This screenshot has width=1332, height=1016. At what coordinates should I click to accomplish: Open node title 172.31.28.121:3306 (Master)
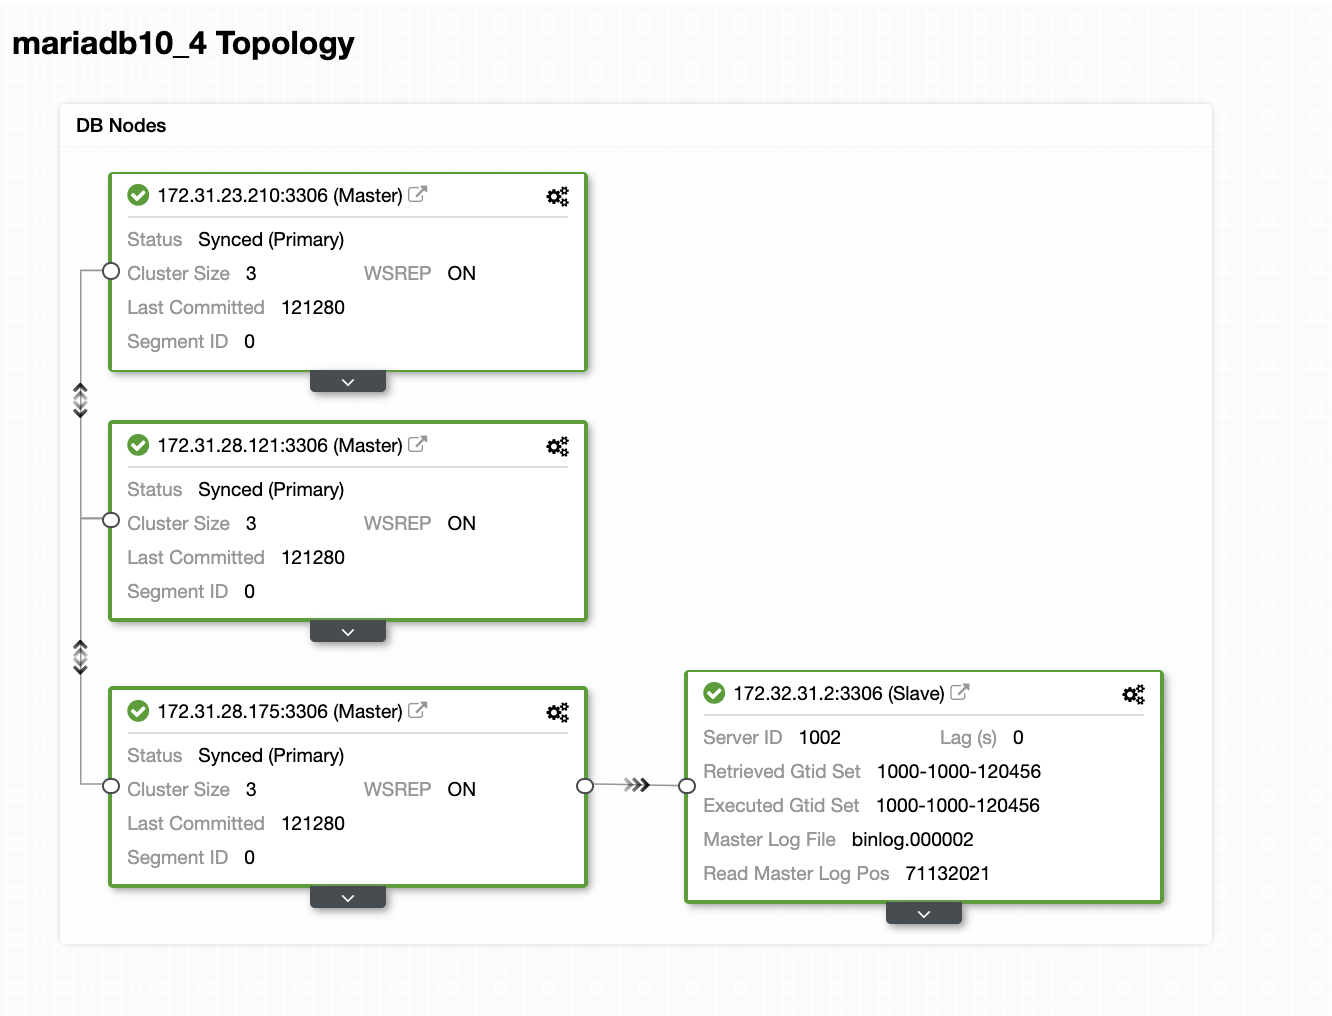[280, 445]
